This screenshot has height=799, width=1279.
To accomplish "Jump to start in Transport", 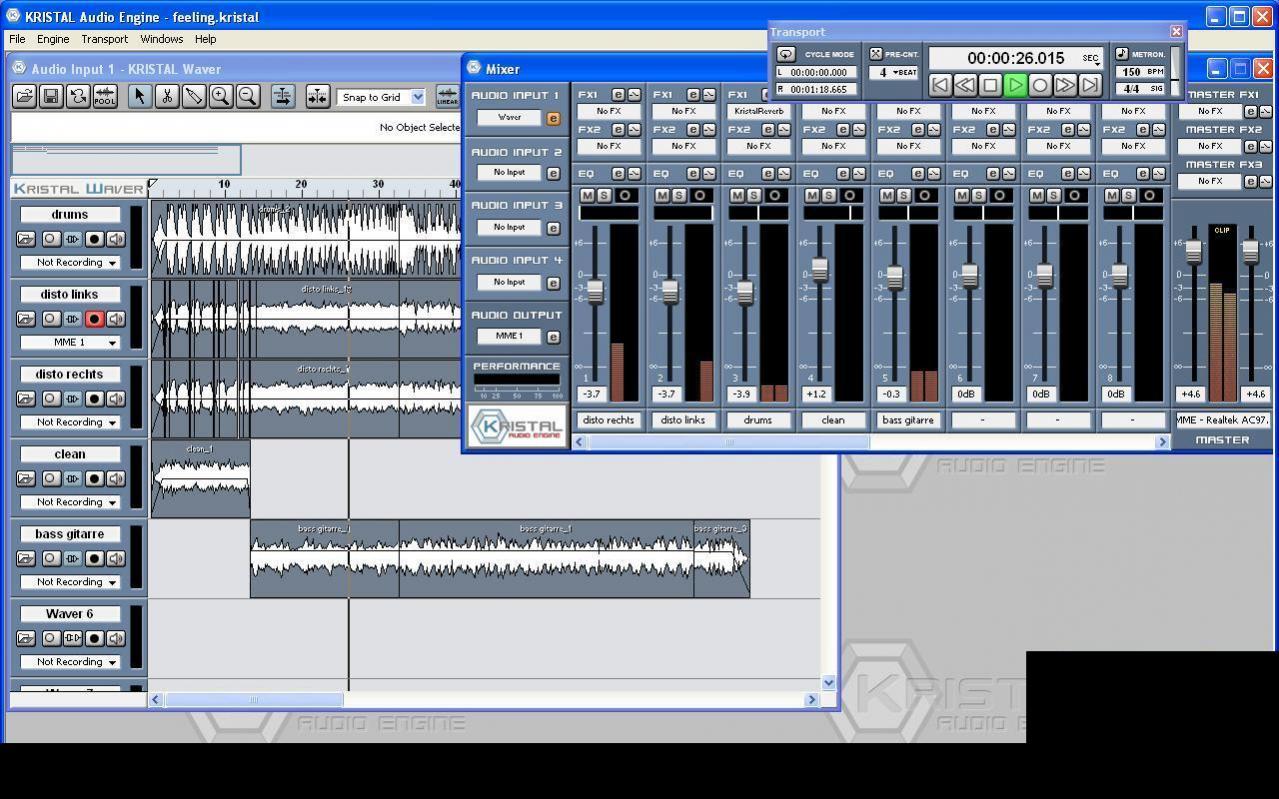I will click(940, 86).
